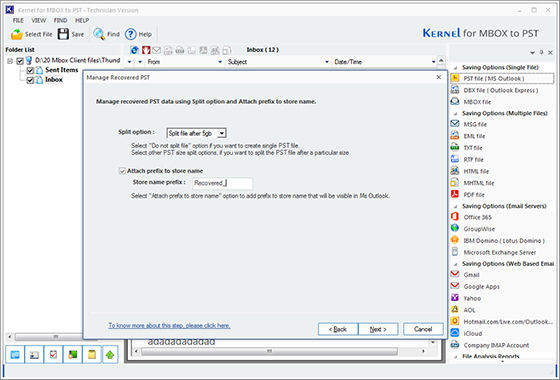Image resolution: width=560 pixels, height=380 pixels.
Task: Open the VIEW menu
Action: click(x=39, y=20)
